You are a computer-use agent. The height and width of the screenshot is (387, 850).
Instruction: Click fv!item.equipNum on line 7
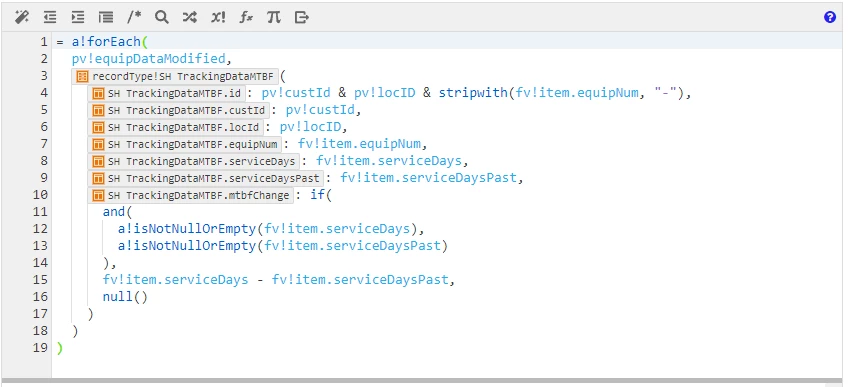pyautogui.click(x=359, y=144)
